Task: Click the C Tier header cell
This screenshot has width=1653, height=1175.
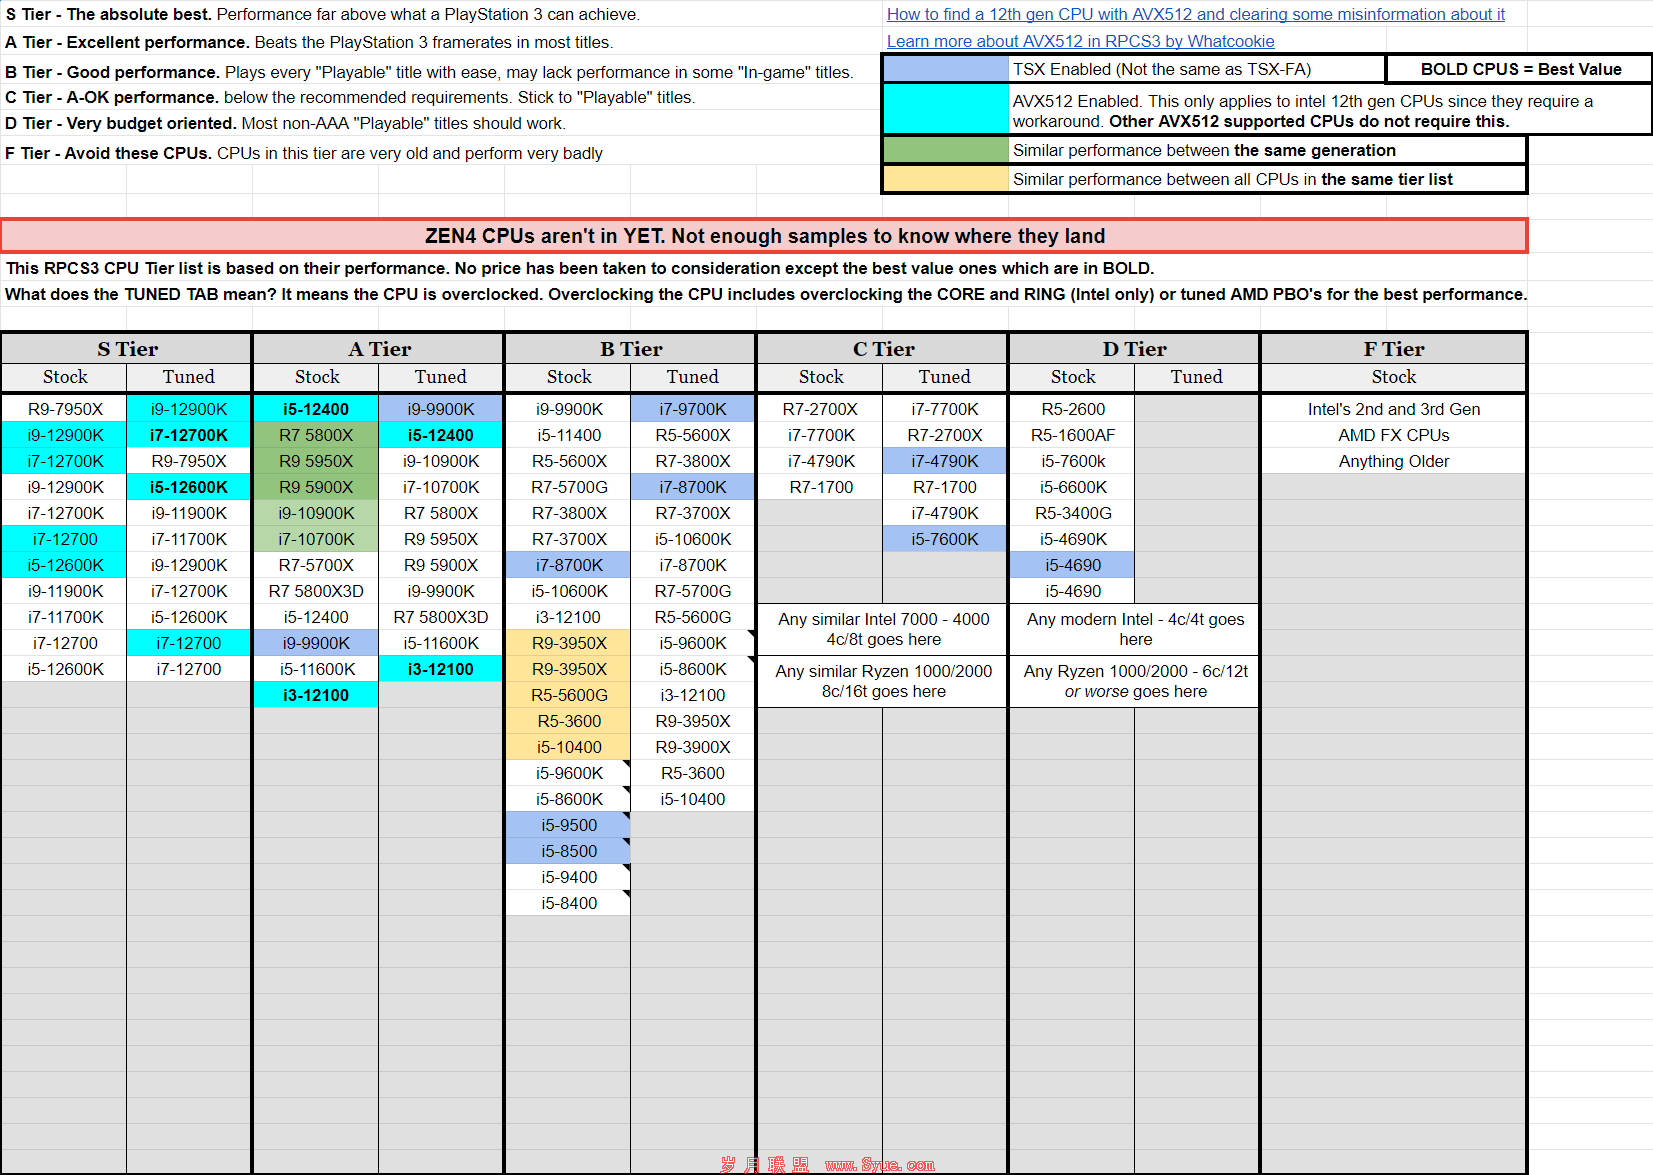Action: click(x=883, y=349)
